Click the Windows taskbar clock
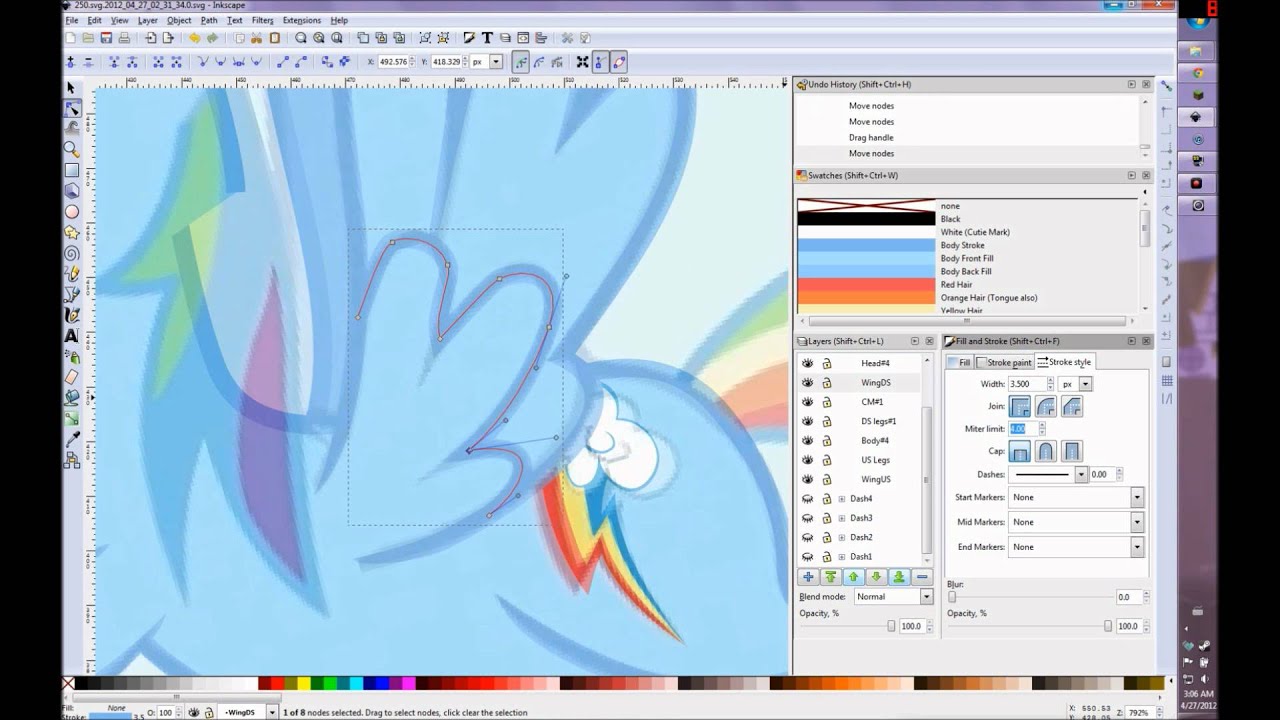Screen dimensions: 1280x720 pos(1196,699)
